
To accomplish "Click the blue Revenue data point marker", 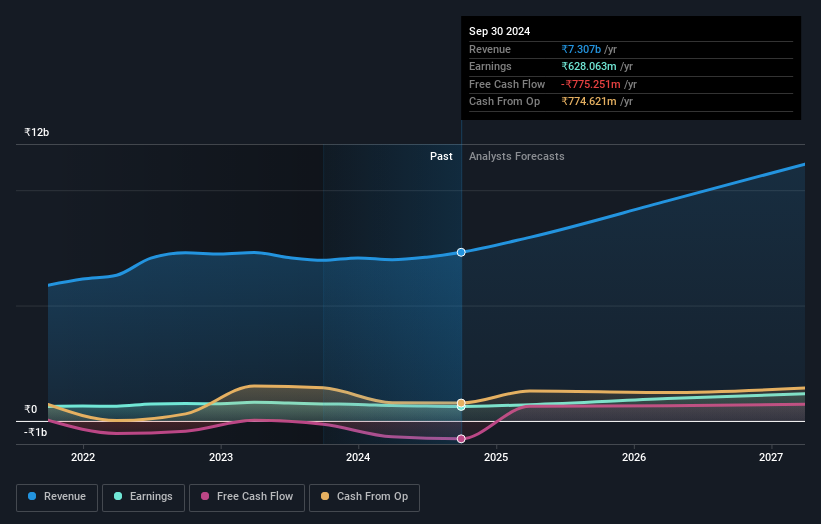I will 461,252.
